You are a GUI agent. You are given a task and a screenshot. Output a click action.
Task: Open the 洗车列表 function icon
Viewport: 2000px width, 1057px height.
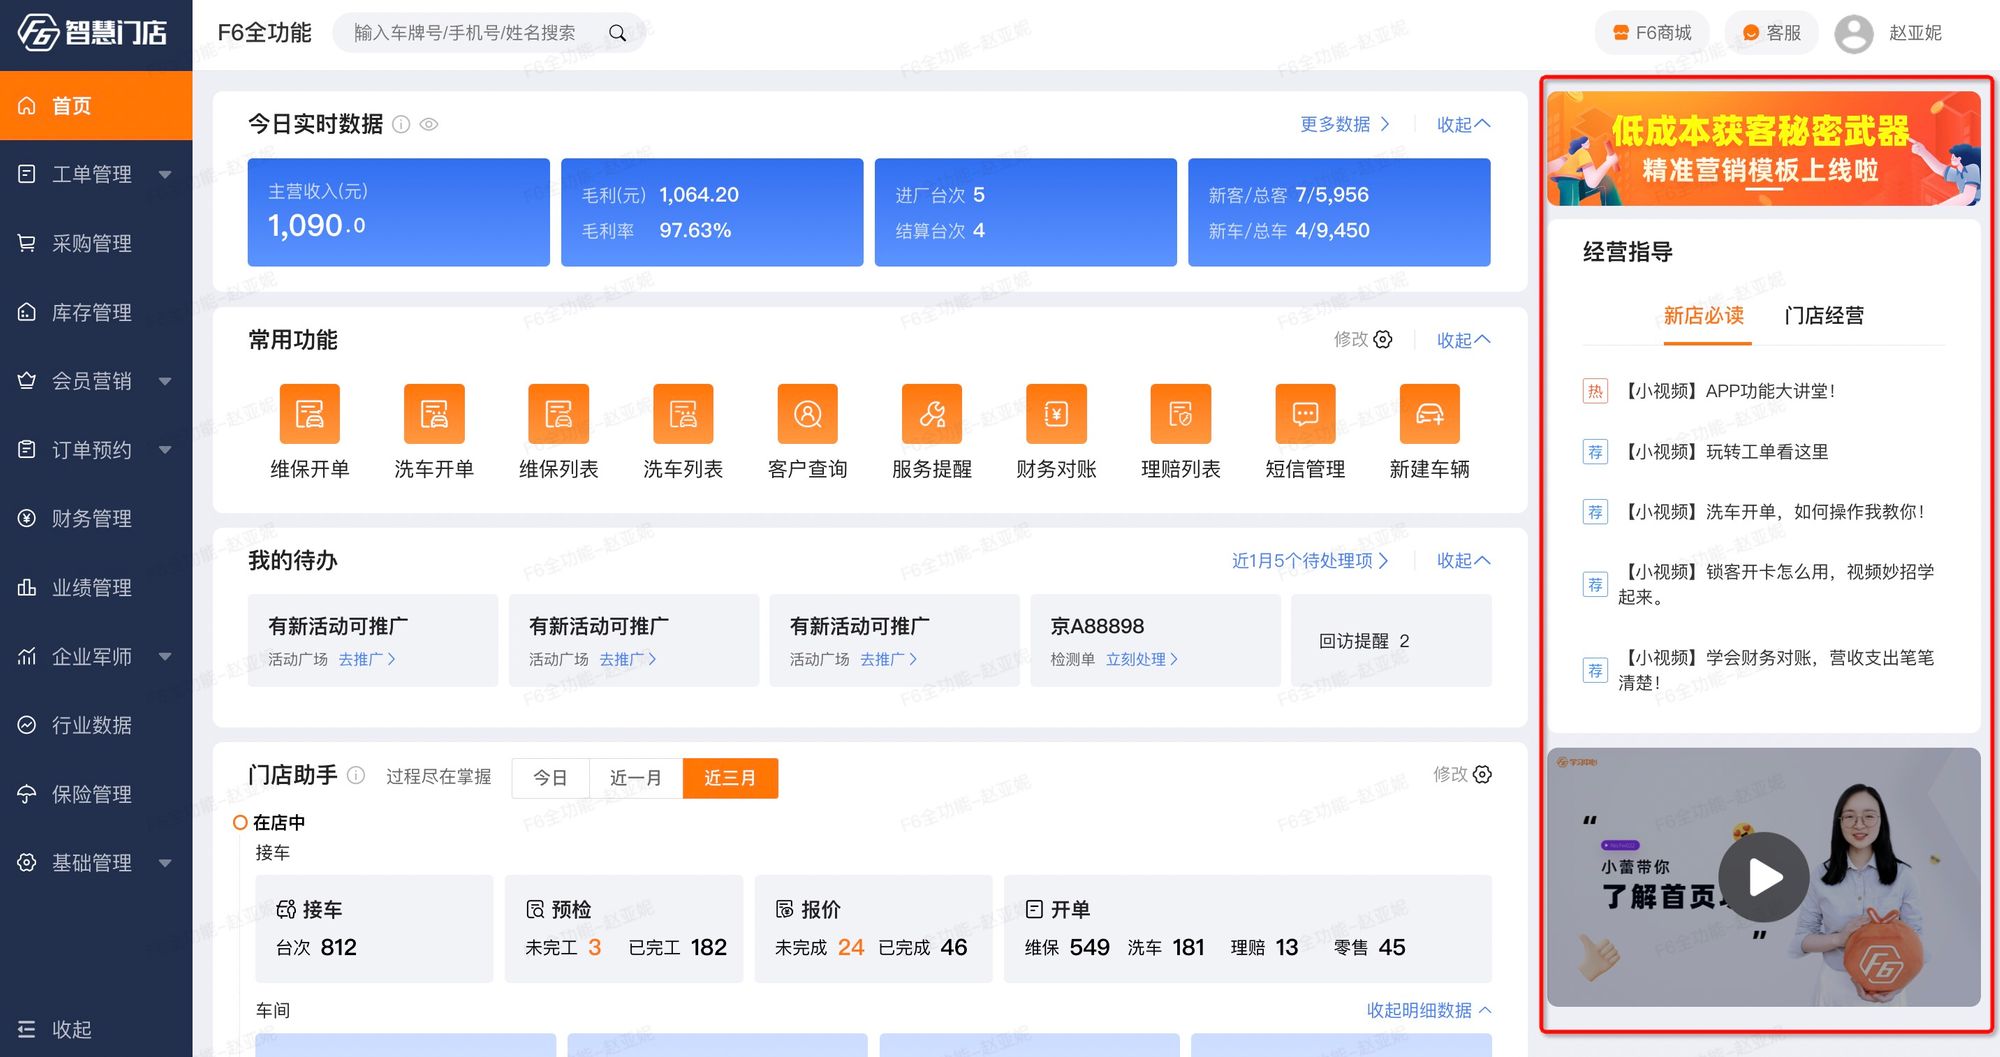683,413
